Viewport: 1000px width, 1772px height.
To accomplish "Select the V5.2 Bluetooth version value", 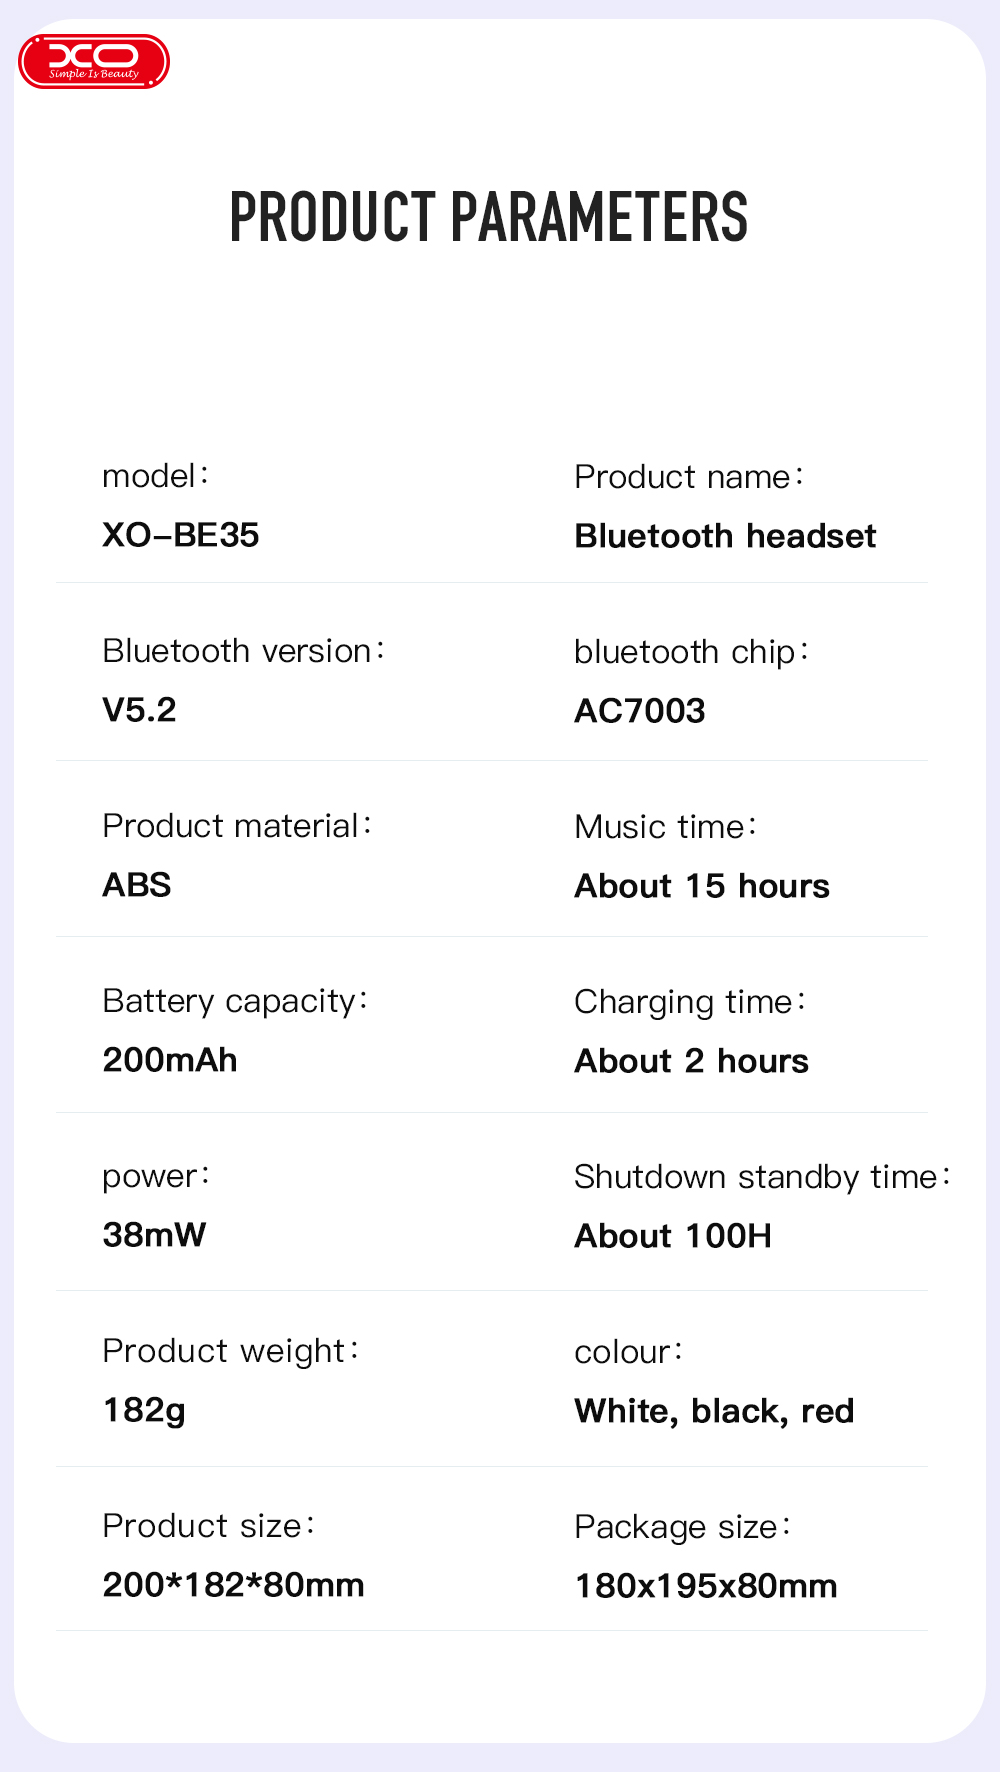I will coord(140,710).
